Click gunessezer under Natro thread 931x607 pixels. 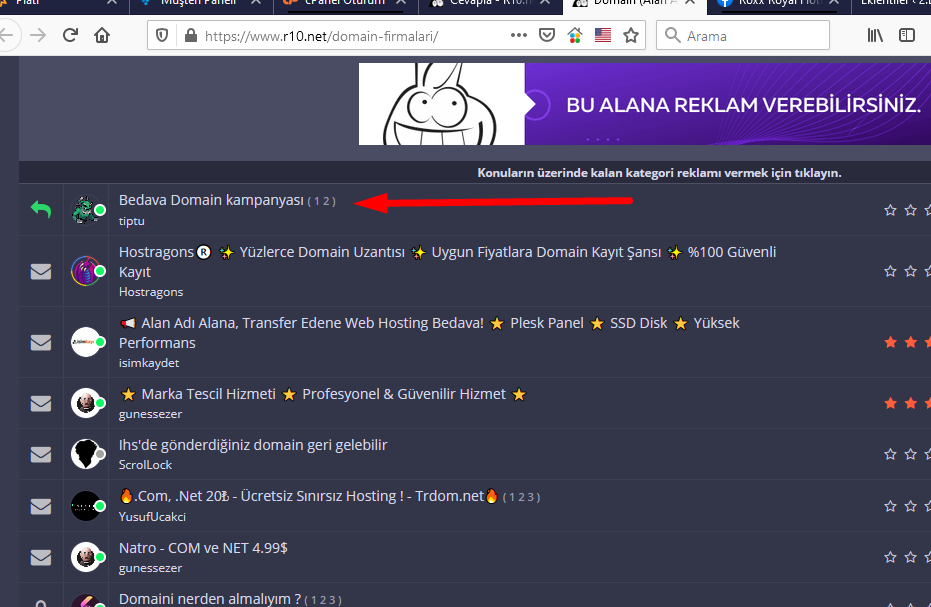click(150, 568)
